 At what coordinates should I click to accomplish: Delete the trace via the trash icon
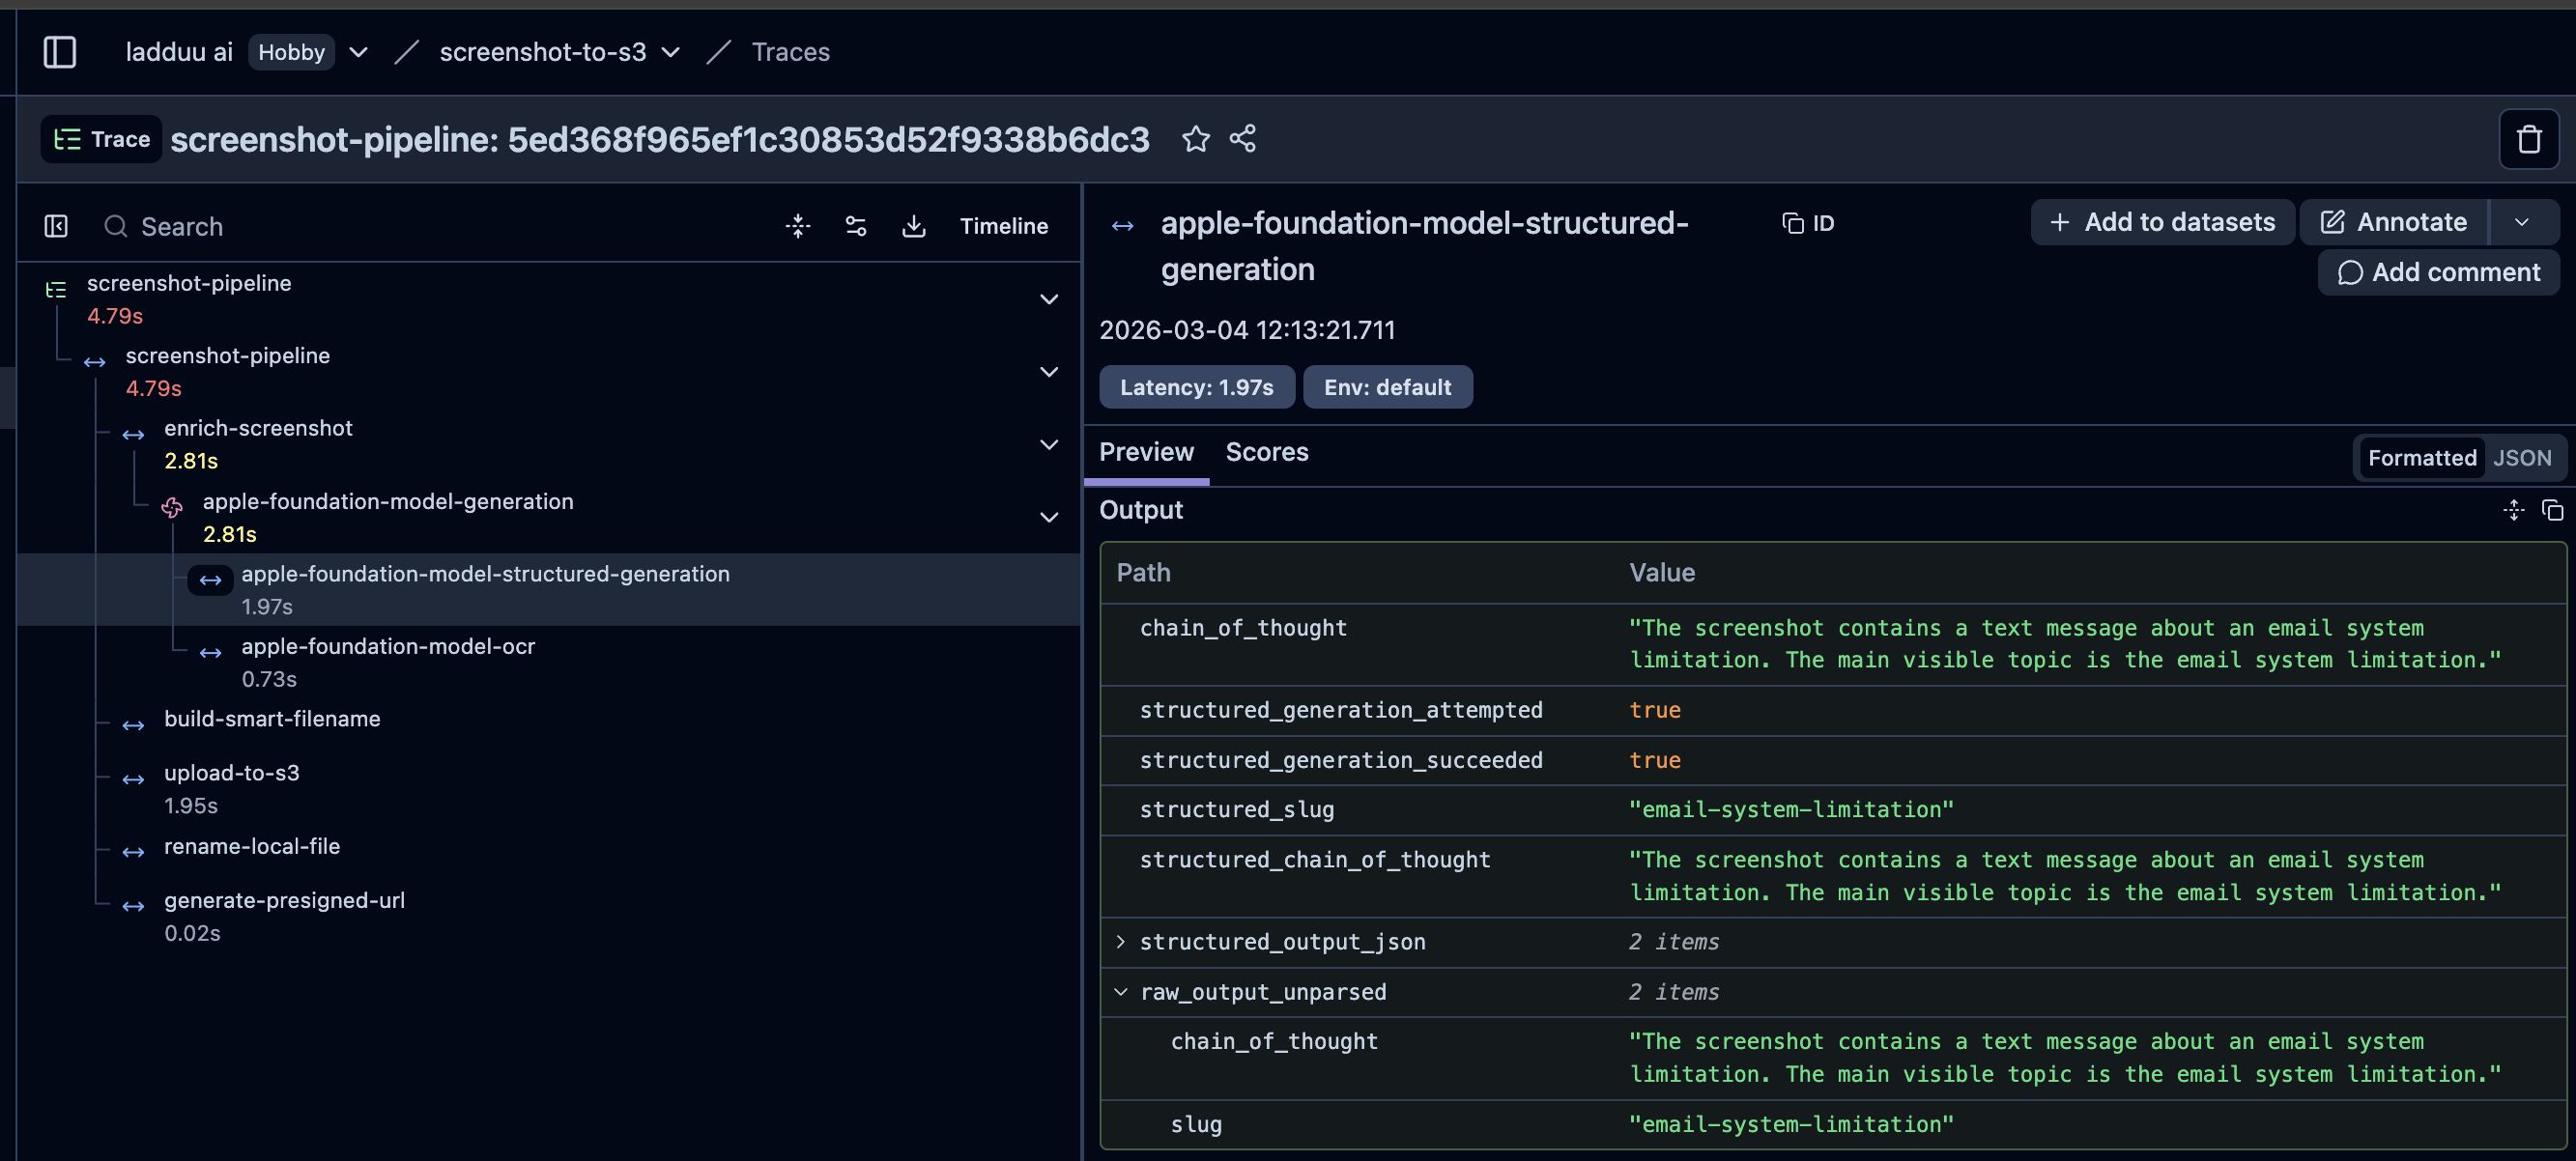click(x=2529, y=139)
